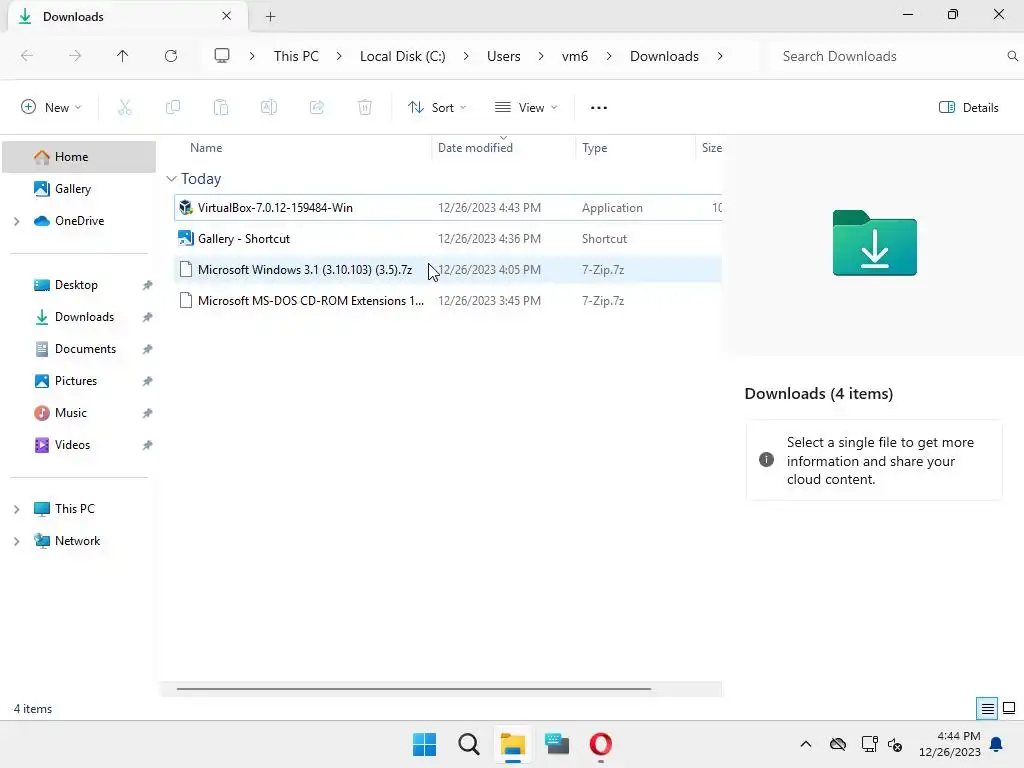Click Local Disk (C:) breadcrumb
Image resolution: width=1024 pixels, height=768 pixels.
[x=402, y=56]
